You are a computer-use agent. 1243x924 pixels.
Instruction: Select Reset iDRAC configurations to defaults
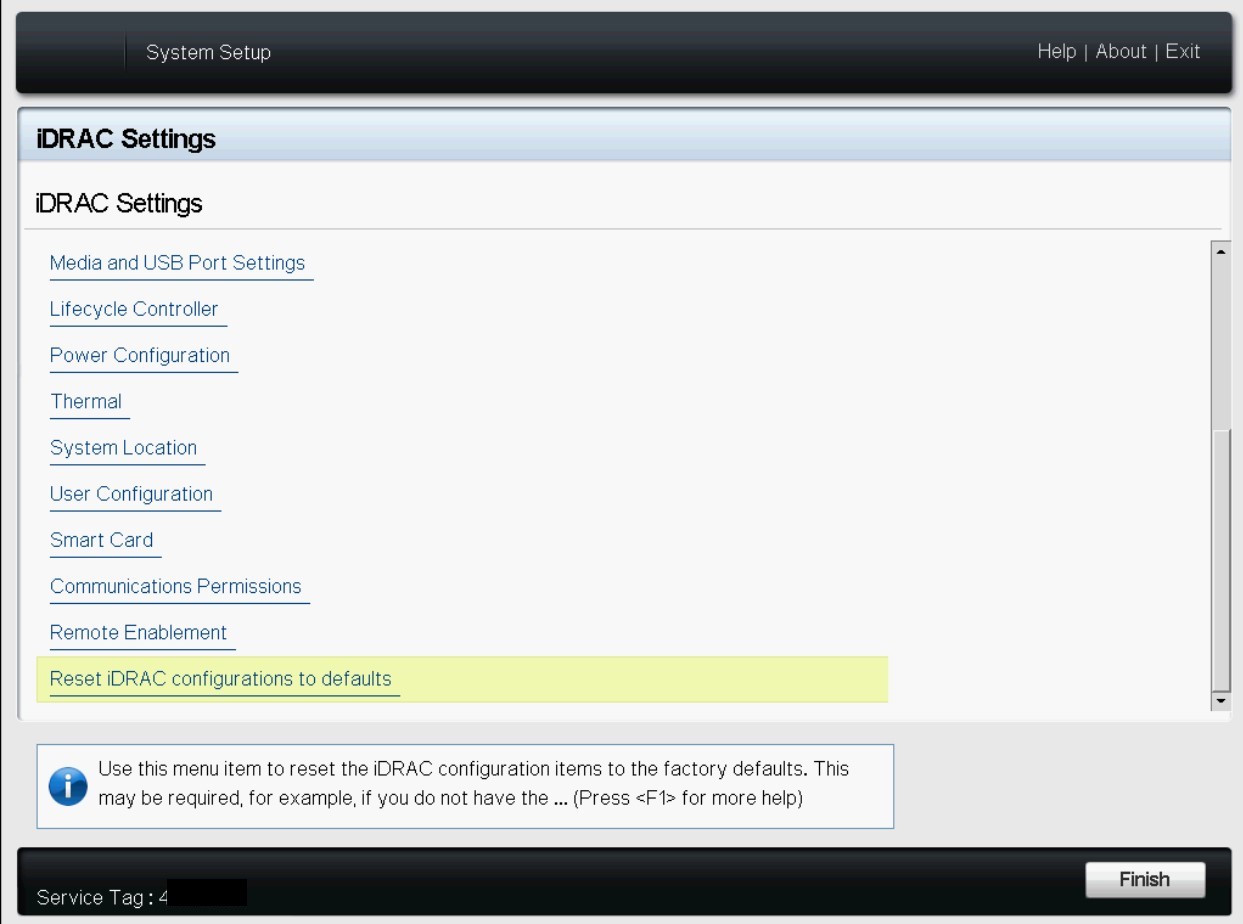[461, 679]
